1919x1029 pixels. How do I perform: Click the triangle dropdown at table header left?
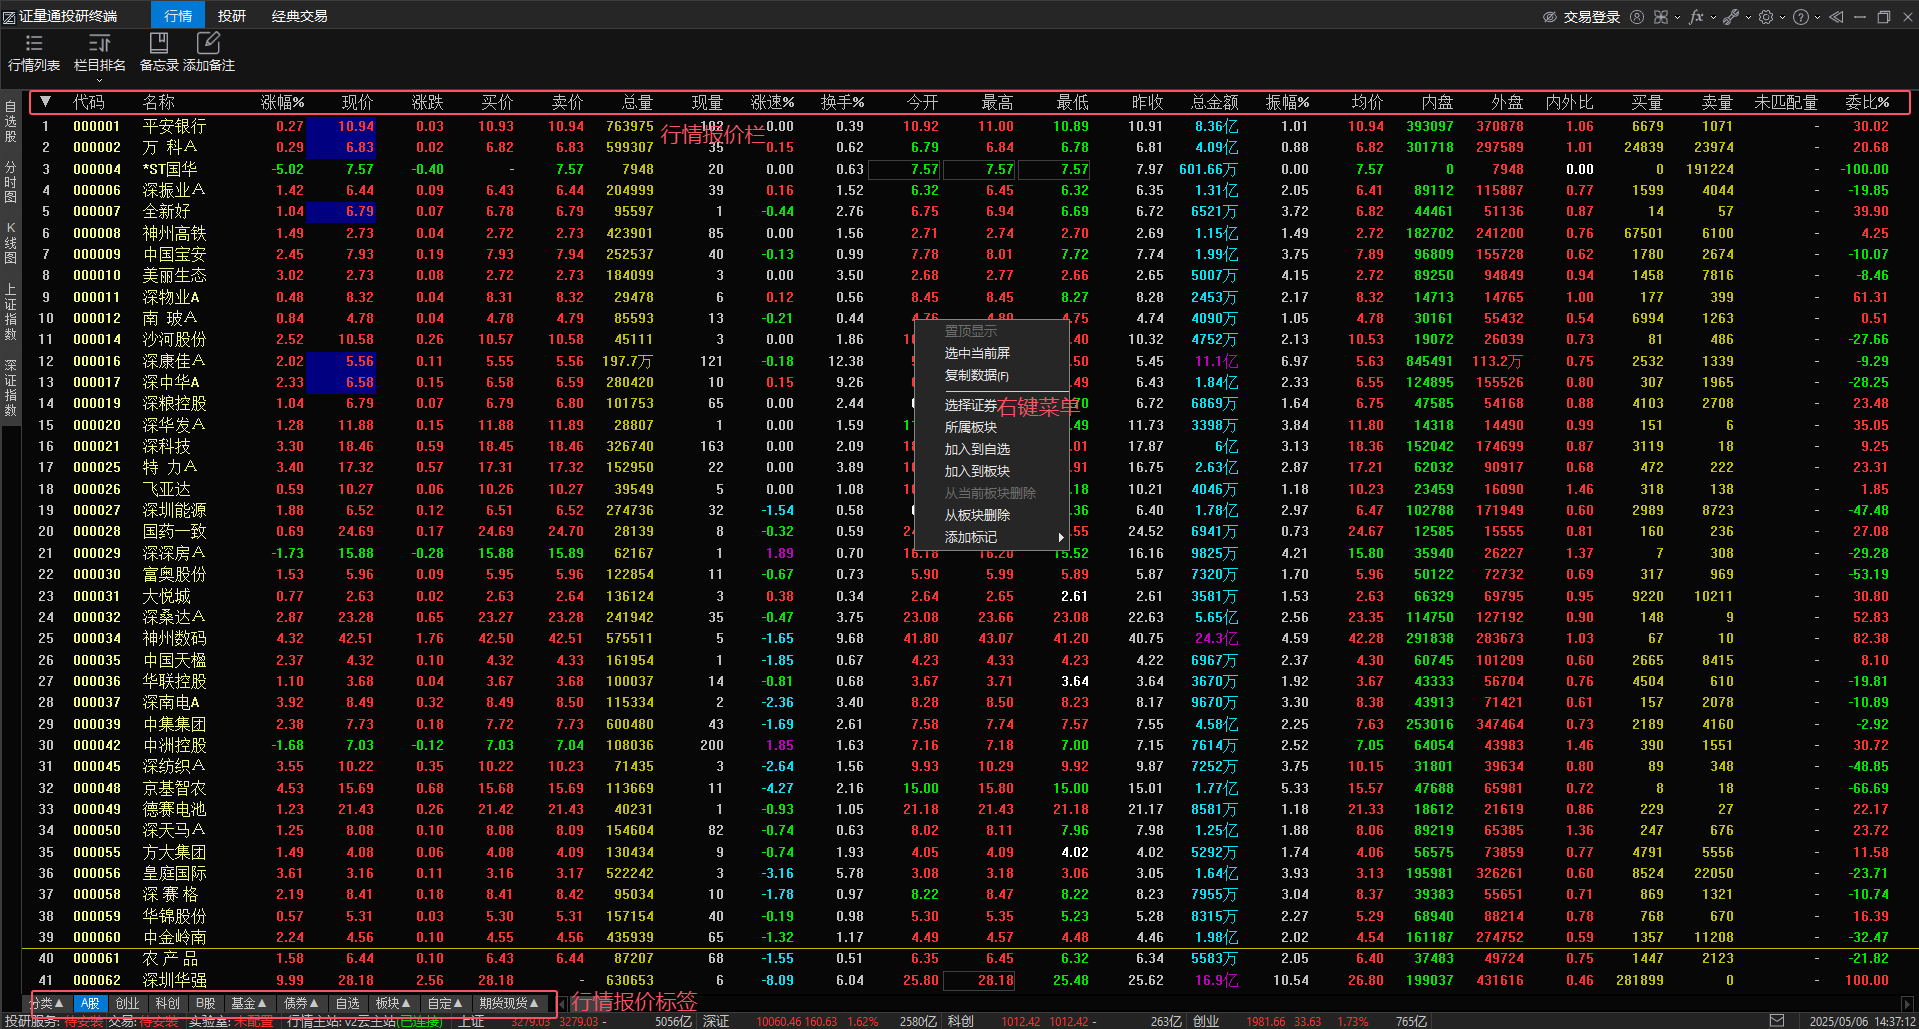(x=45, y=102)
